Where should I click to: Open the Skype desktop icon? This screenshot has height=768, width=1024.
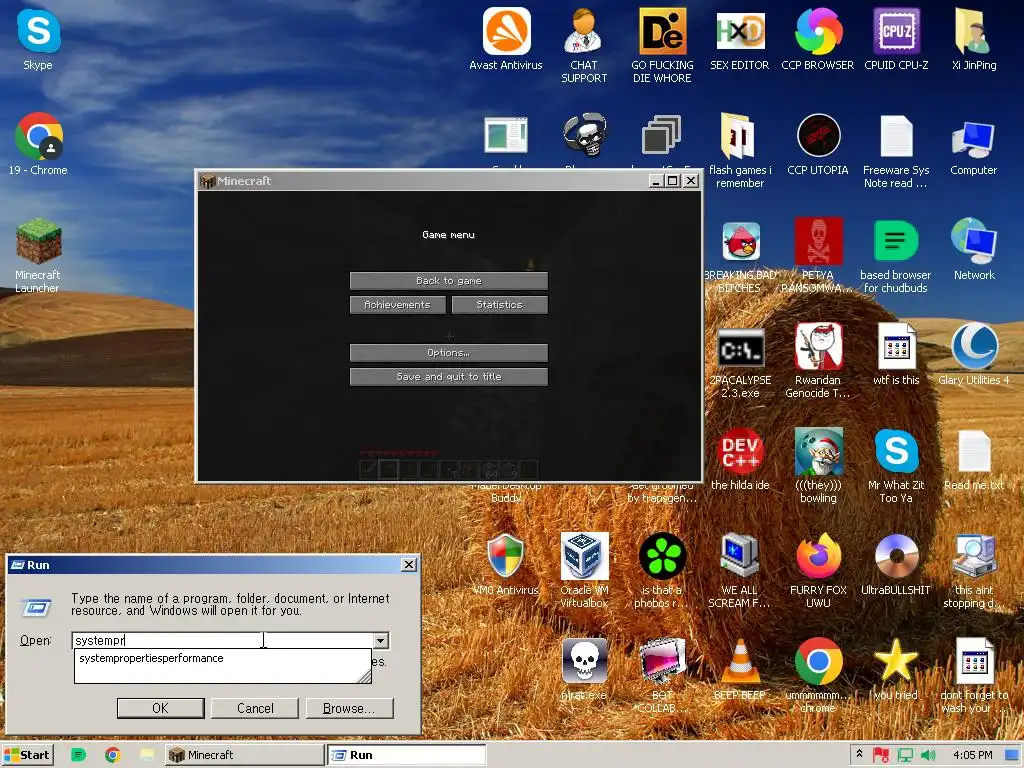[x=38, y=40]
